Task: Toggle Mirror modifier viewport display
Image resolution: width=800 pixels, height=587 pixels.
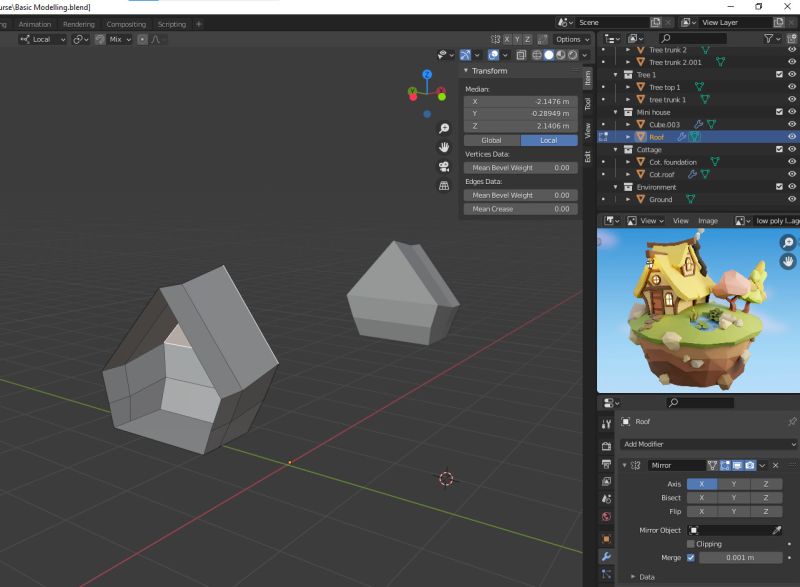Action: pyautogui.click(x=737, y=465)
